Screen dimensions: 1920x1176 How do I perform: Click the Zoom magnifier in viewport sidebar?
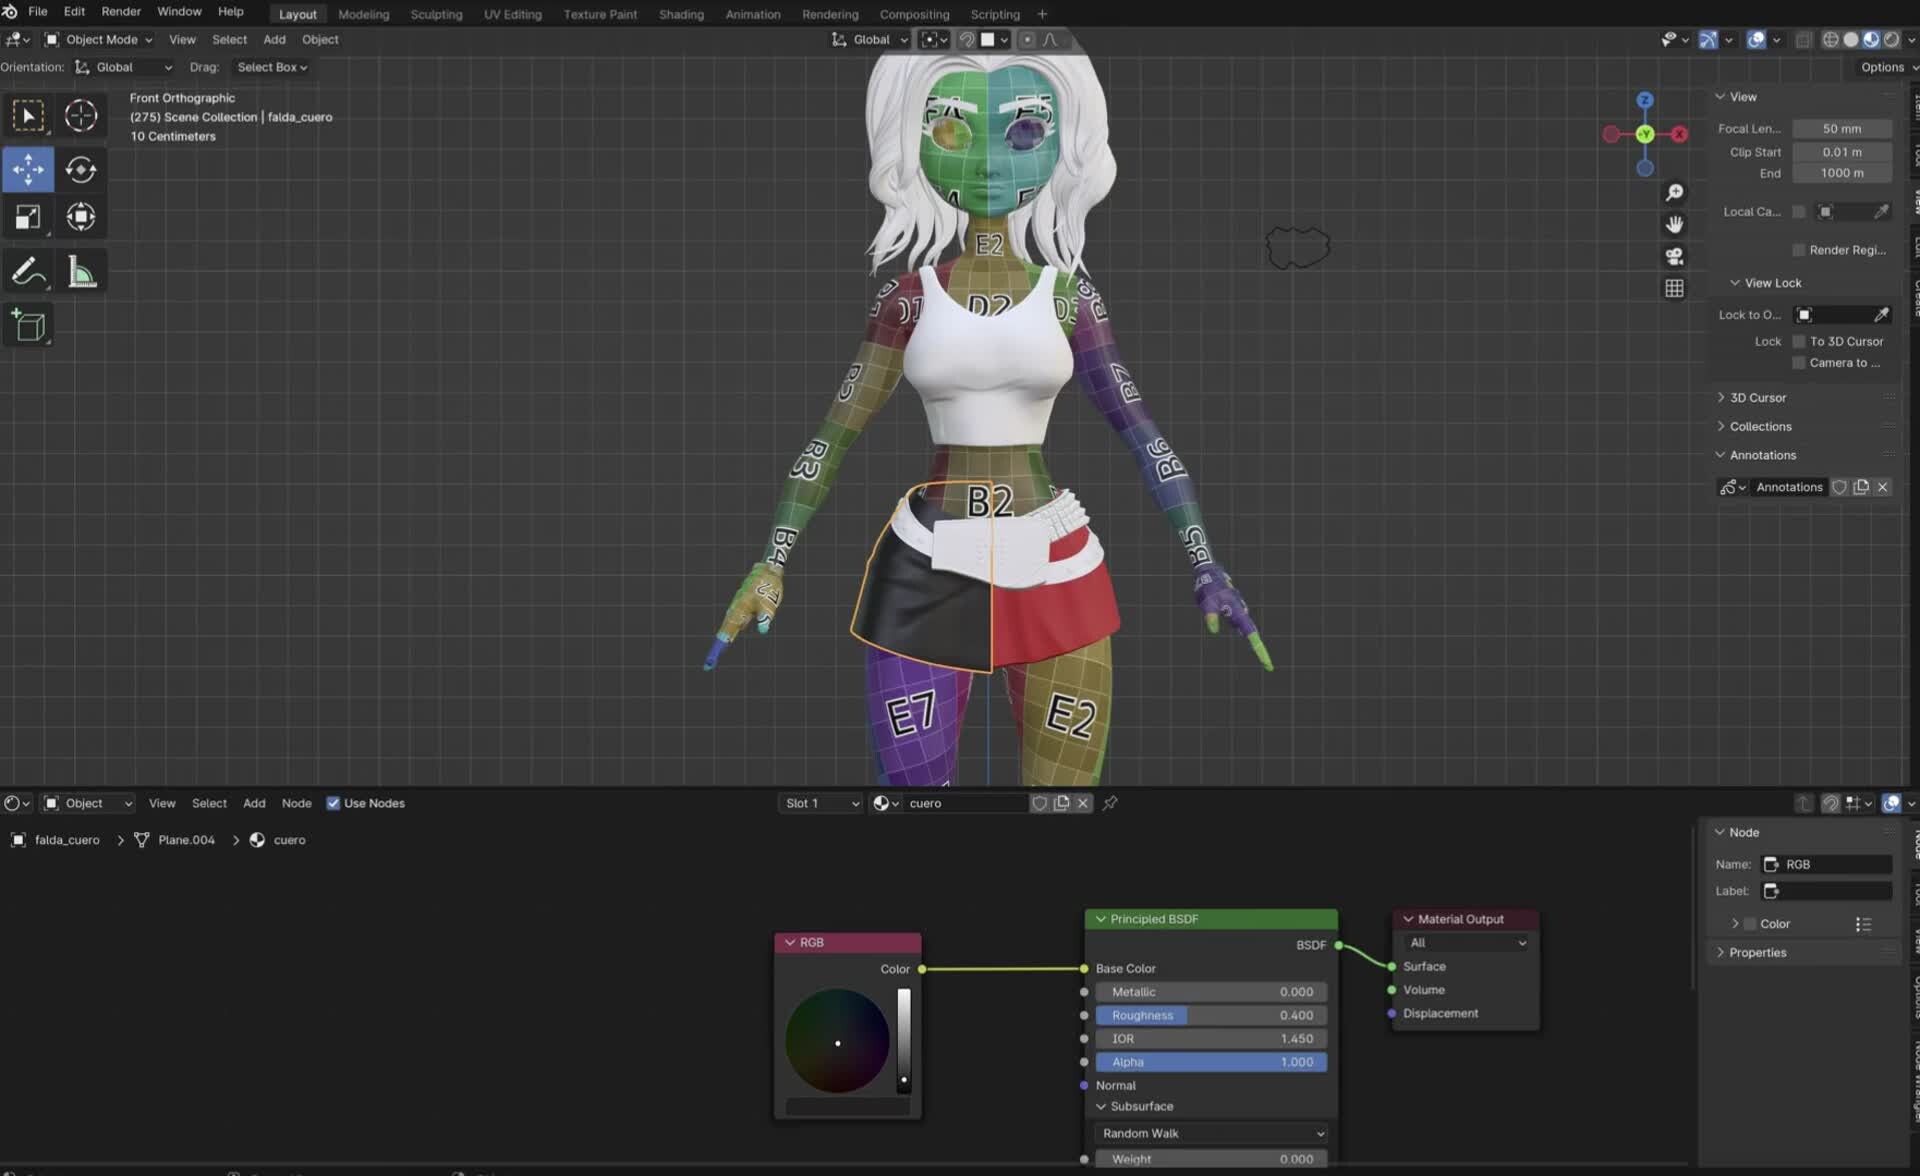tap(1675, 193)
